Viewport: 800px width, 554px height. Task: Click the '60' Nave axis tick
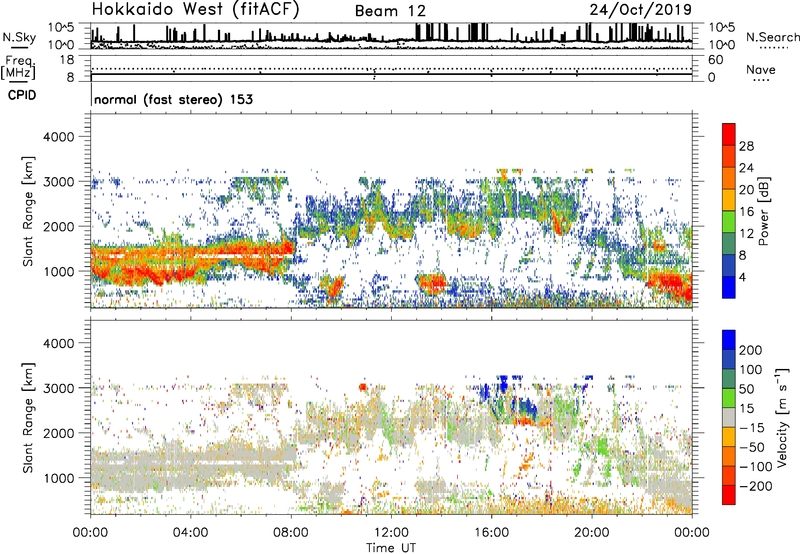[x=716, y=60]
